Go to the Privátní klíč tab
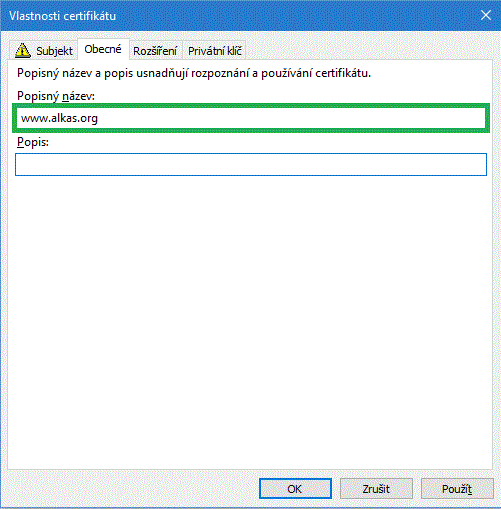Image resolution: width=501 pixels, height=509 pixels. point(214,51)
